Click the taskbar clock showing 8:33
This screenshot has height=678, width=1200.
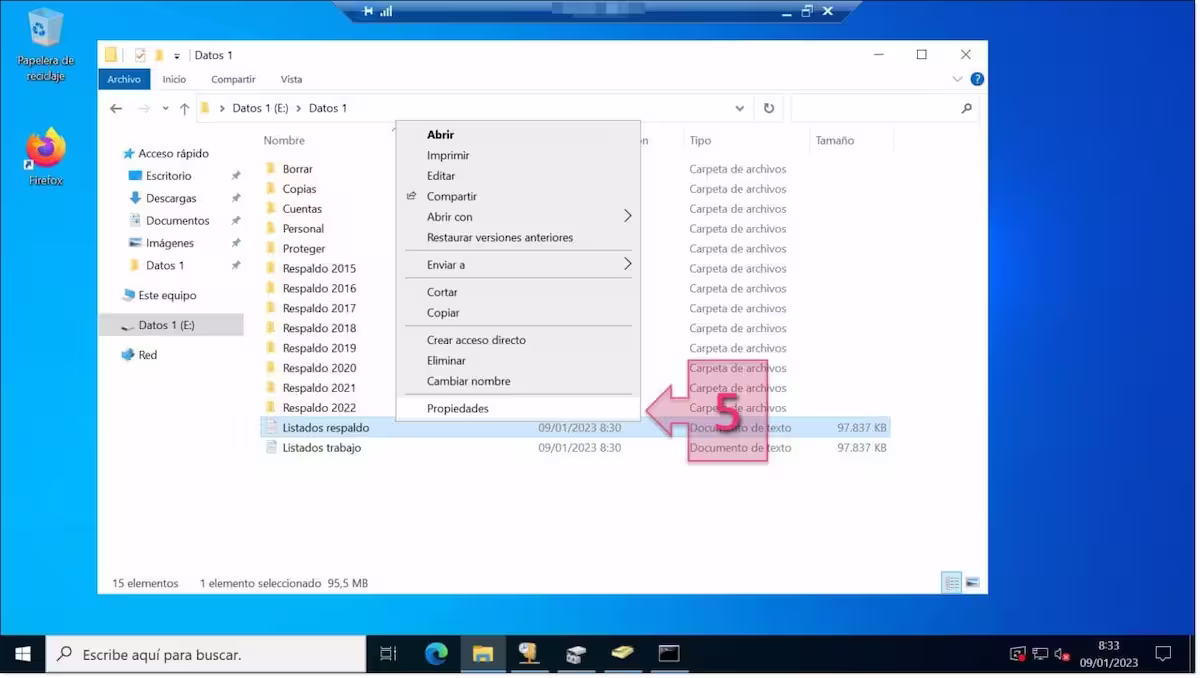tap(1109, 654)
